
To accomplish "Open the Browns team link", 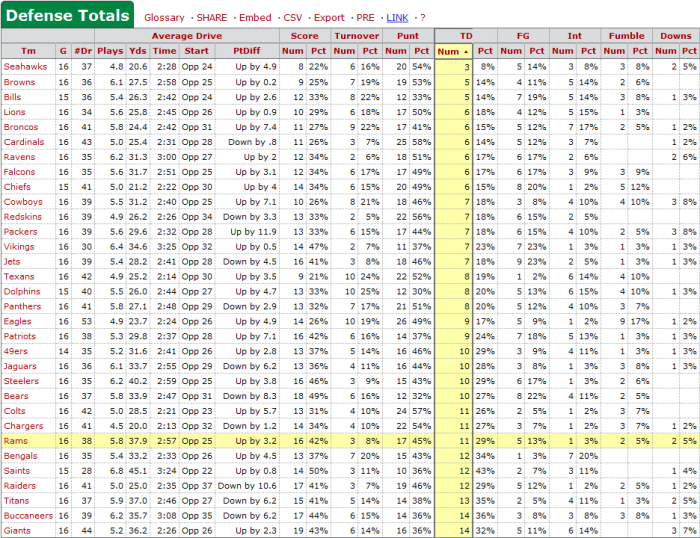I will 19,82.
